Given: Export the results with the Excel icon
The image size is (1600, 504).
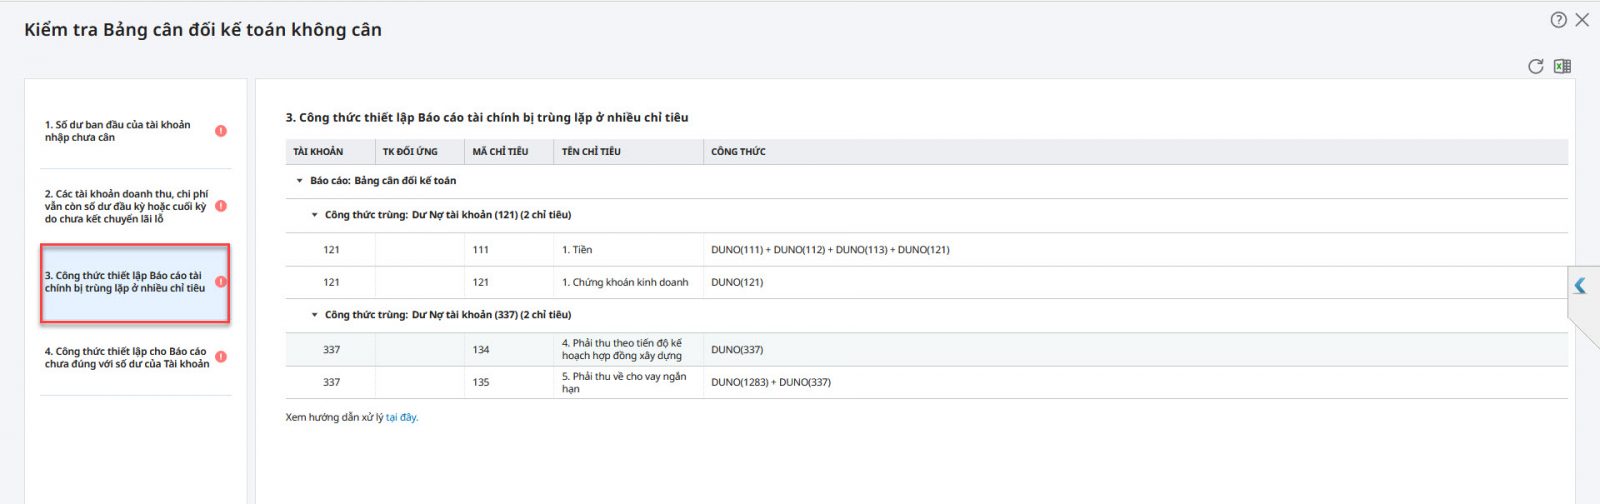Looking at the screenshot, I should pos(1562,67).
